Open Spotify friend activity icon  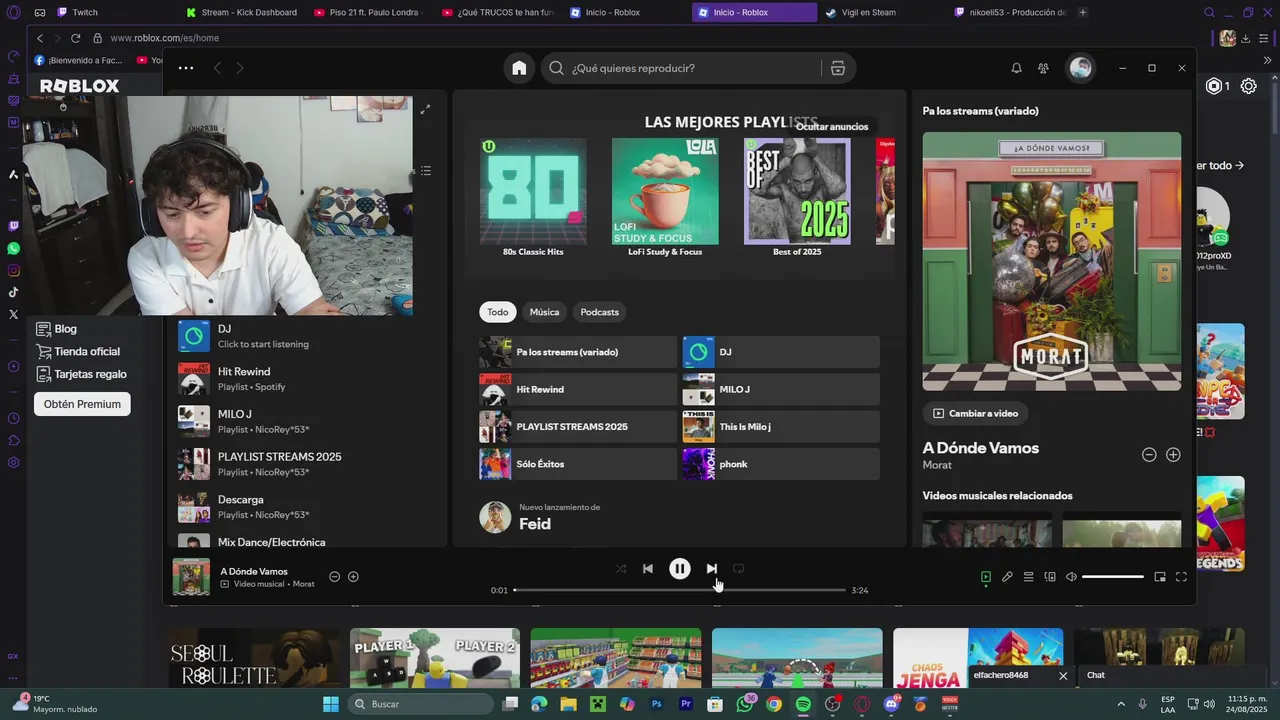tap(1043, 68)
